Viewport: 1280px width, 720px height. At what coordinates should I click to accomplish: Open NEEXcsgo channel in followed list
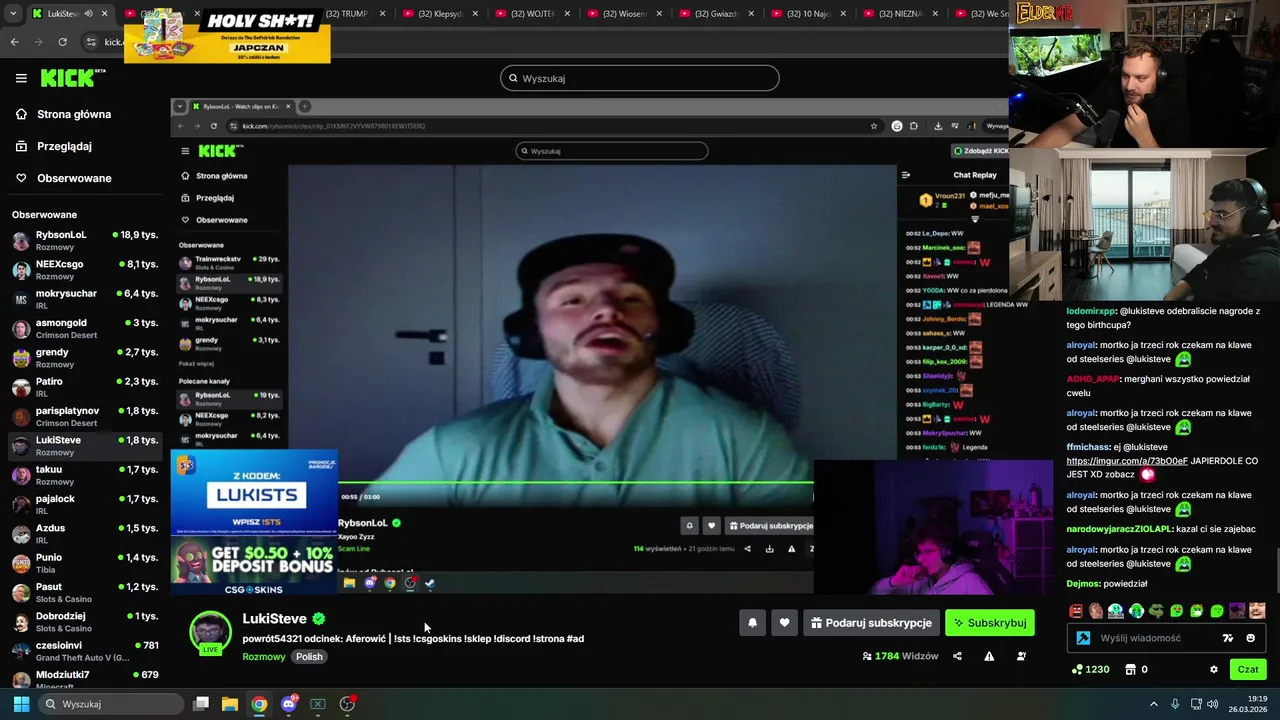point(84,269)
